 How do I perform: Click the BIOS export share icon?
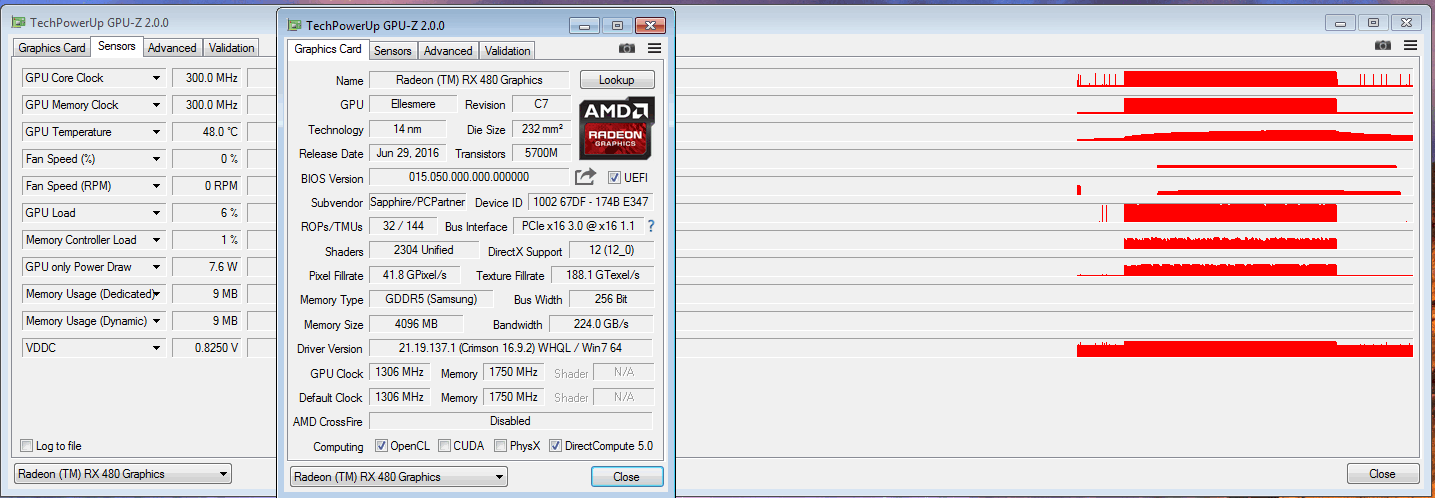coord(586,177)
